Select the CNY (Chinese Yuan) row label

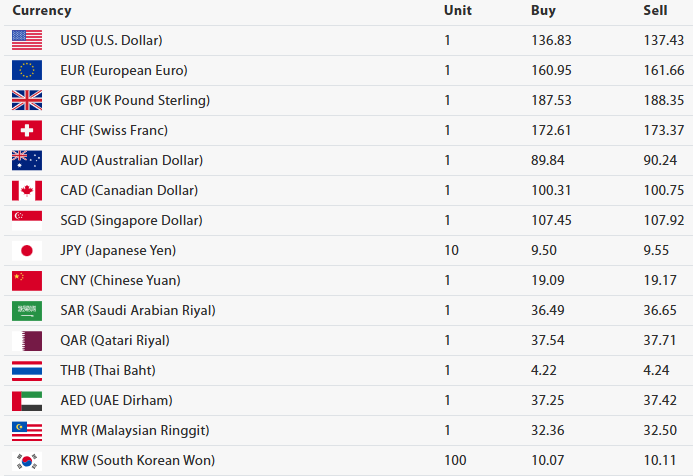click(120, 280)
